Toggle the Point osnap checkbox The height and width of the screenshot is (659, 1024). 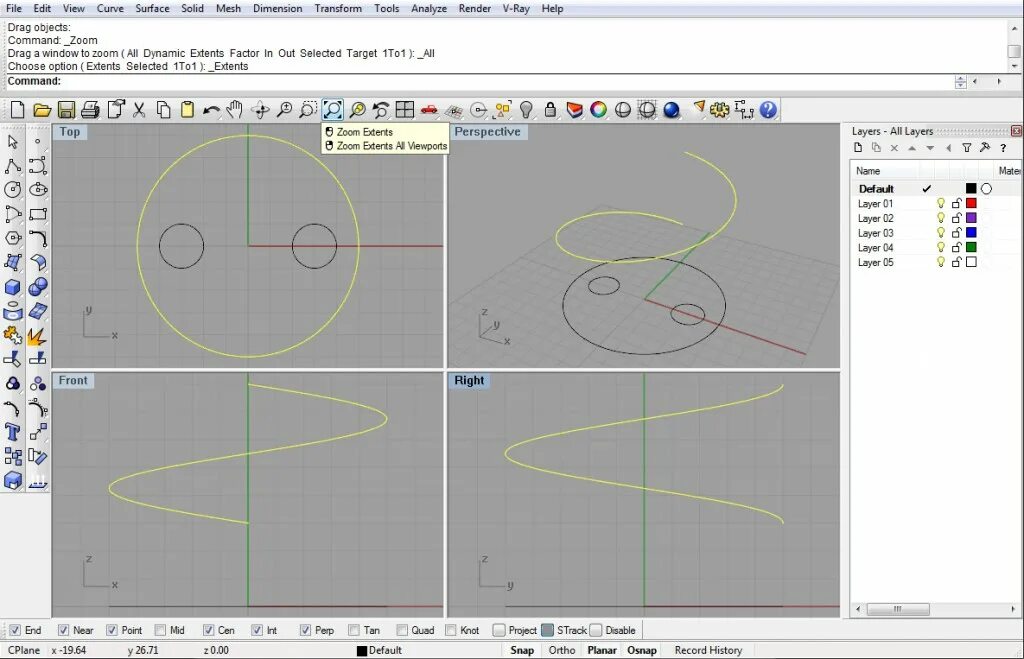pyautogui.click(x=112, y=630)
